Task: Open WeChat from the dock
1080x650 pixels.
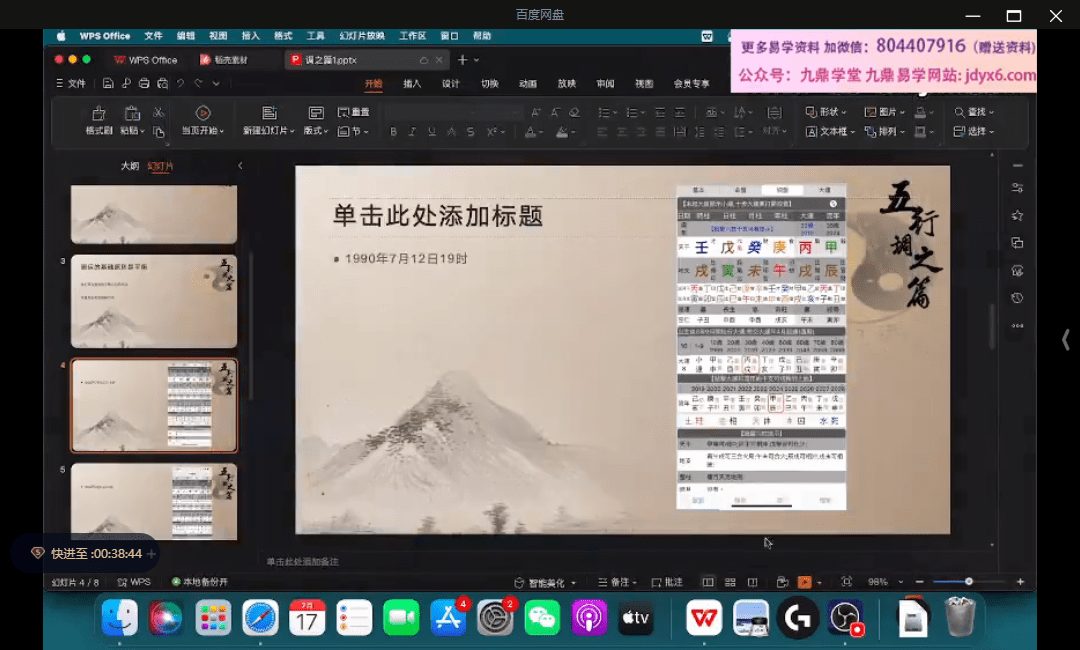Action: coord(542,618)
